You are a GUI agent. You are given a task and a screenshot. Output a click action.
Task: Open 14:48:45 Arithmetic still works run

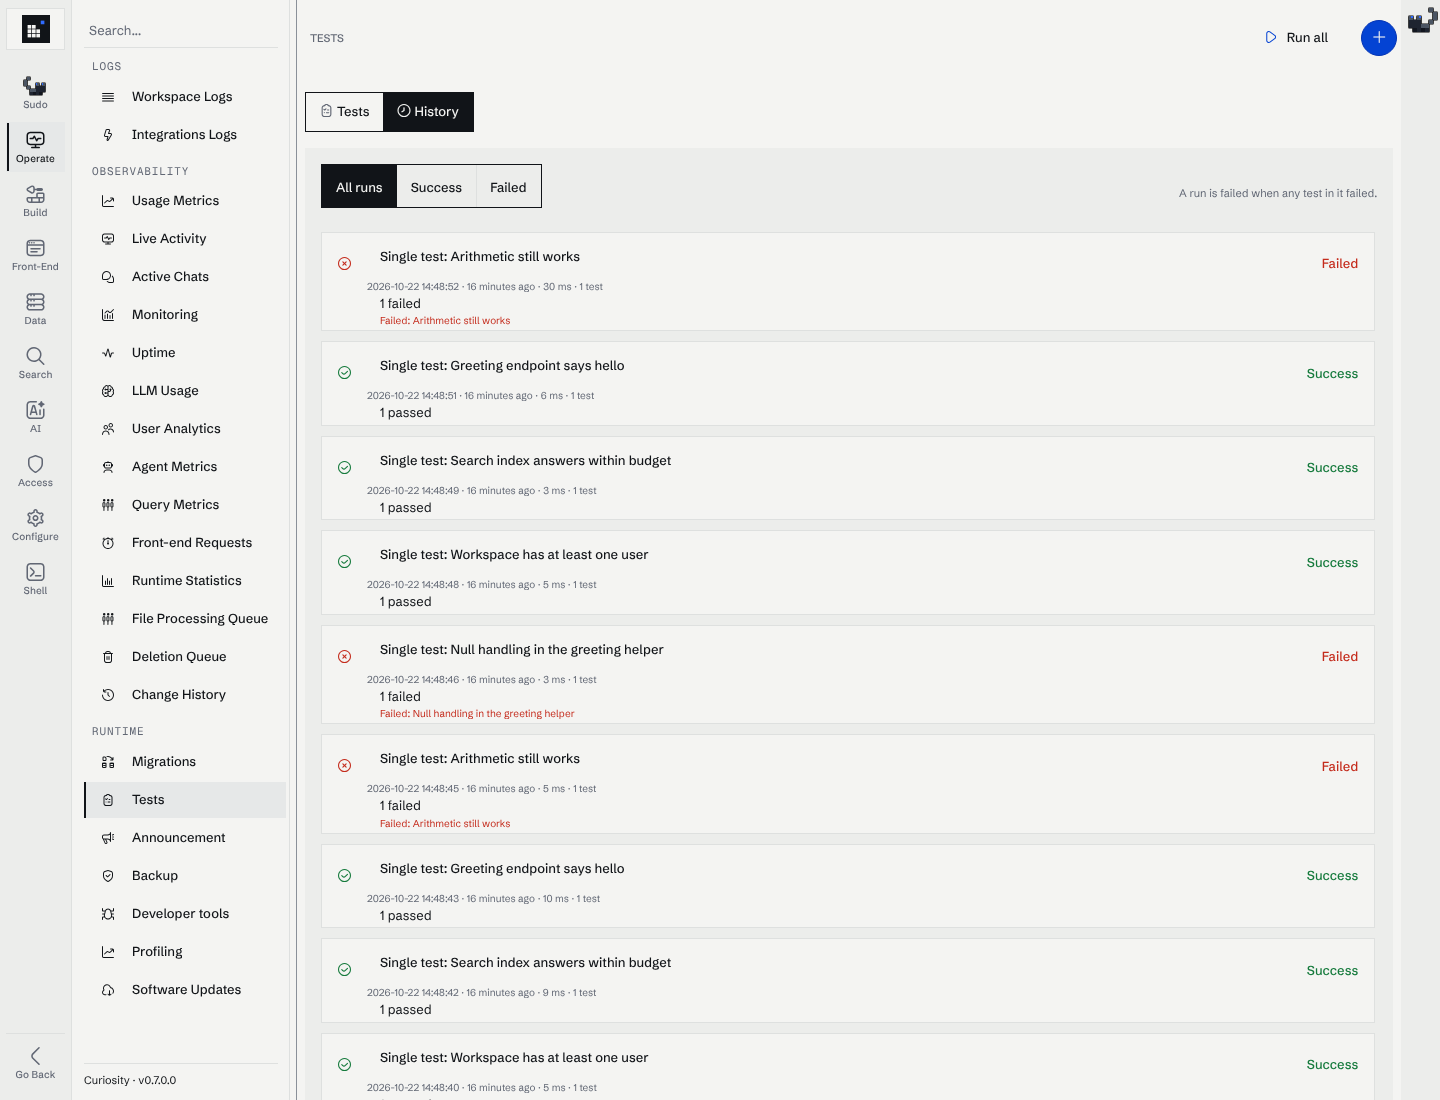pyautogui.click(x=847, y=784)
